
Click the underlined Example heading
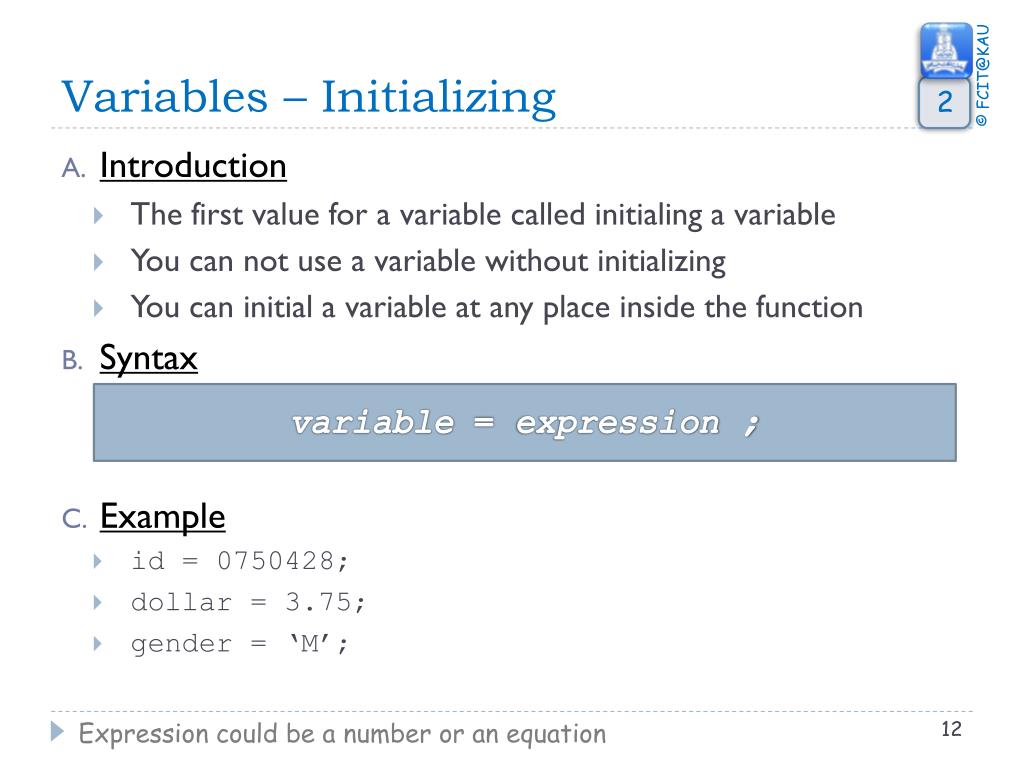tap(162, 517)
